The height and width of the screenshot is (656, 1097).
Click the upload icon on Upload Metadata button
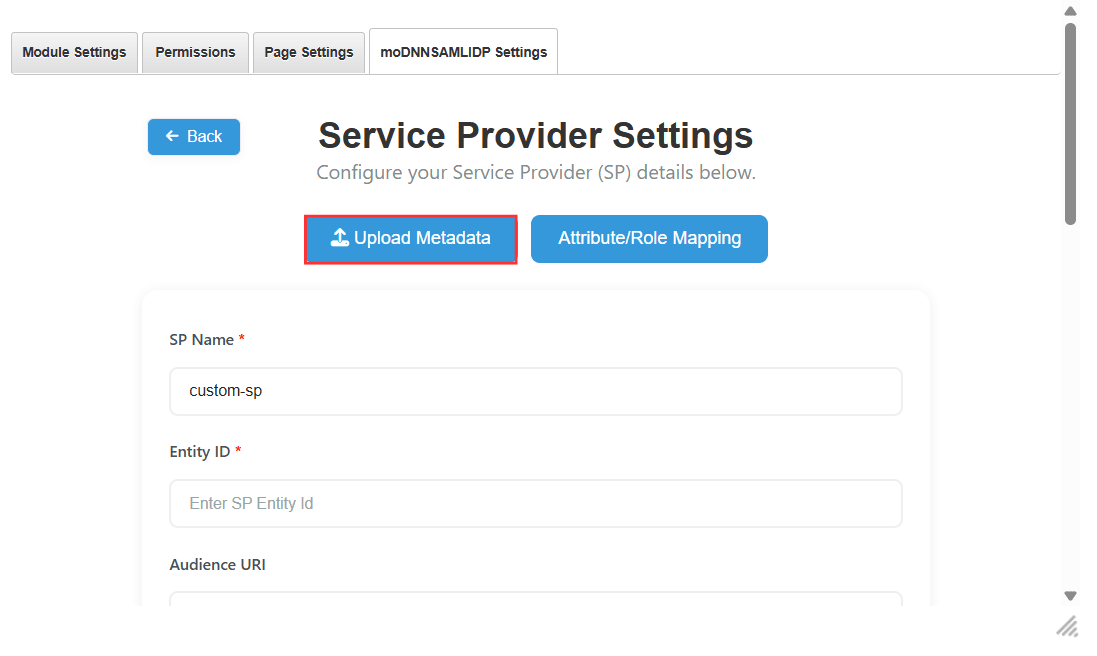tap(340, 238)
